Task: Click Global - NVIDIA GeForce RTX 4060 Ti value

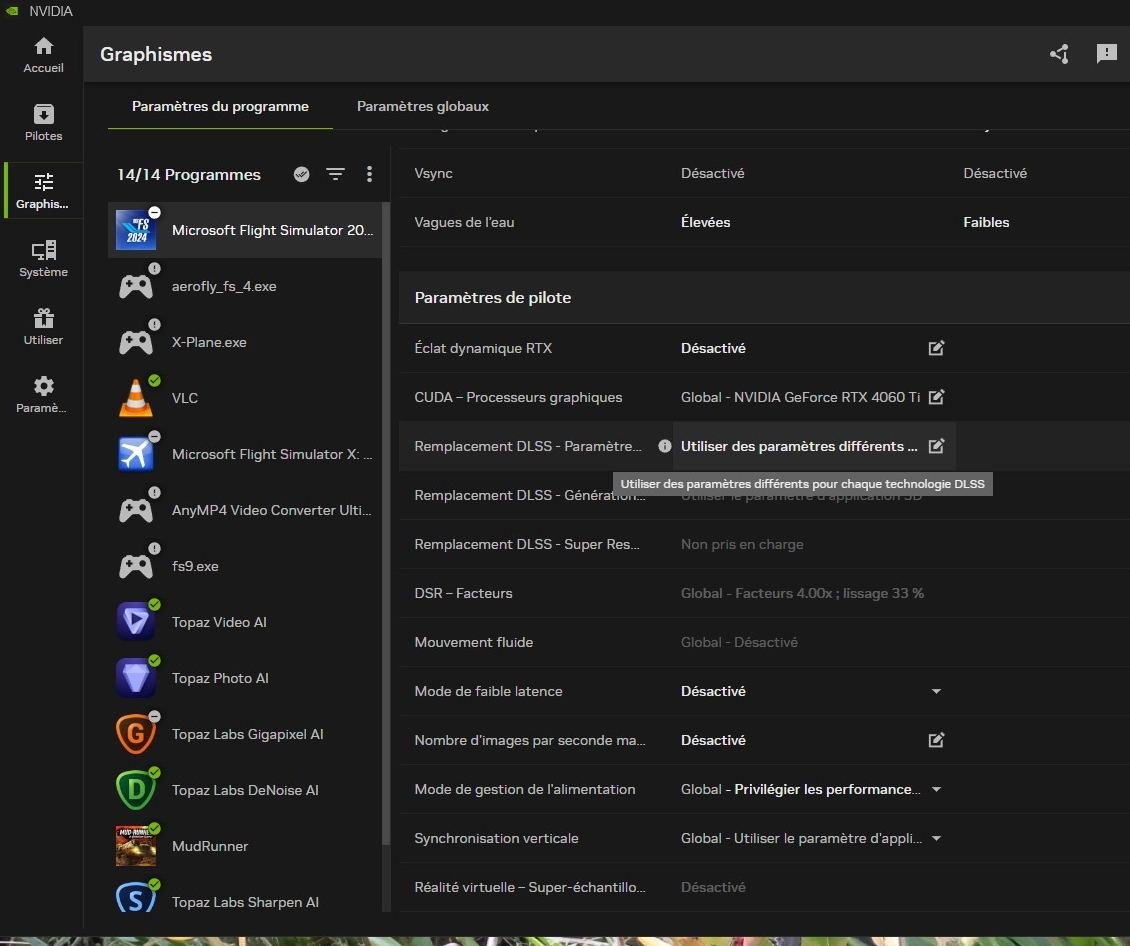Action: click(x=800, y=397)
